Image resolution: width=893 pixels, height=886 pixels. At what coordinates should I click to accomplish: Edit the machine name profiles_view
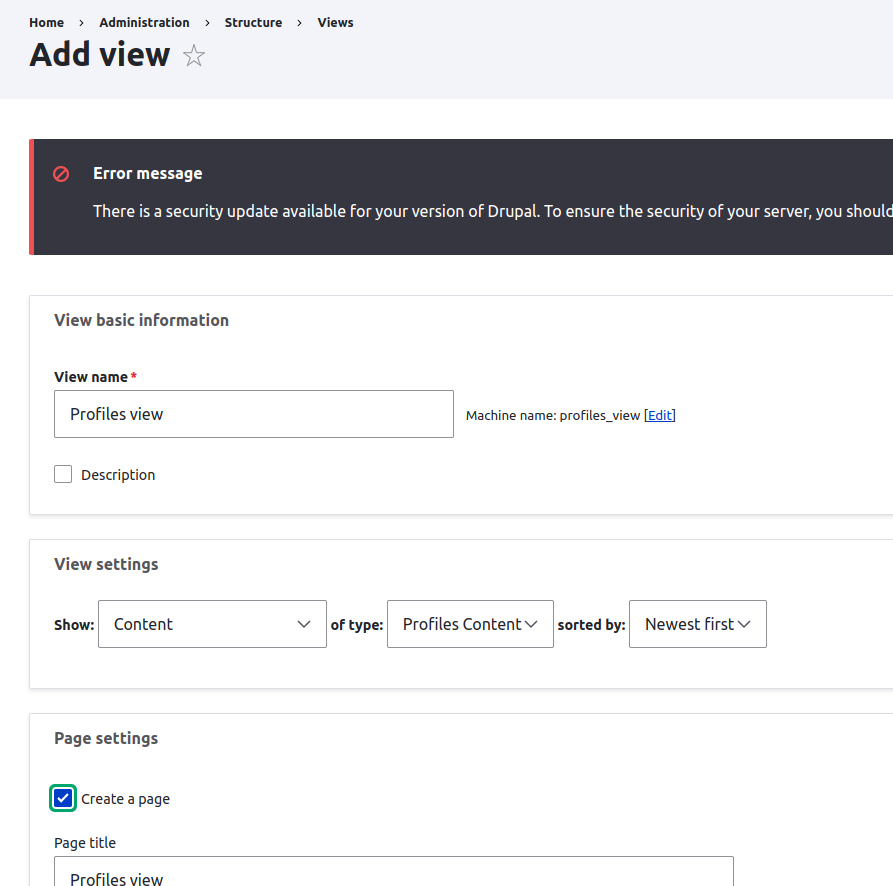point(659,416)
